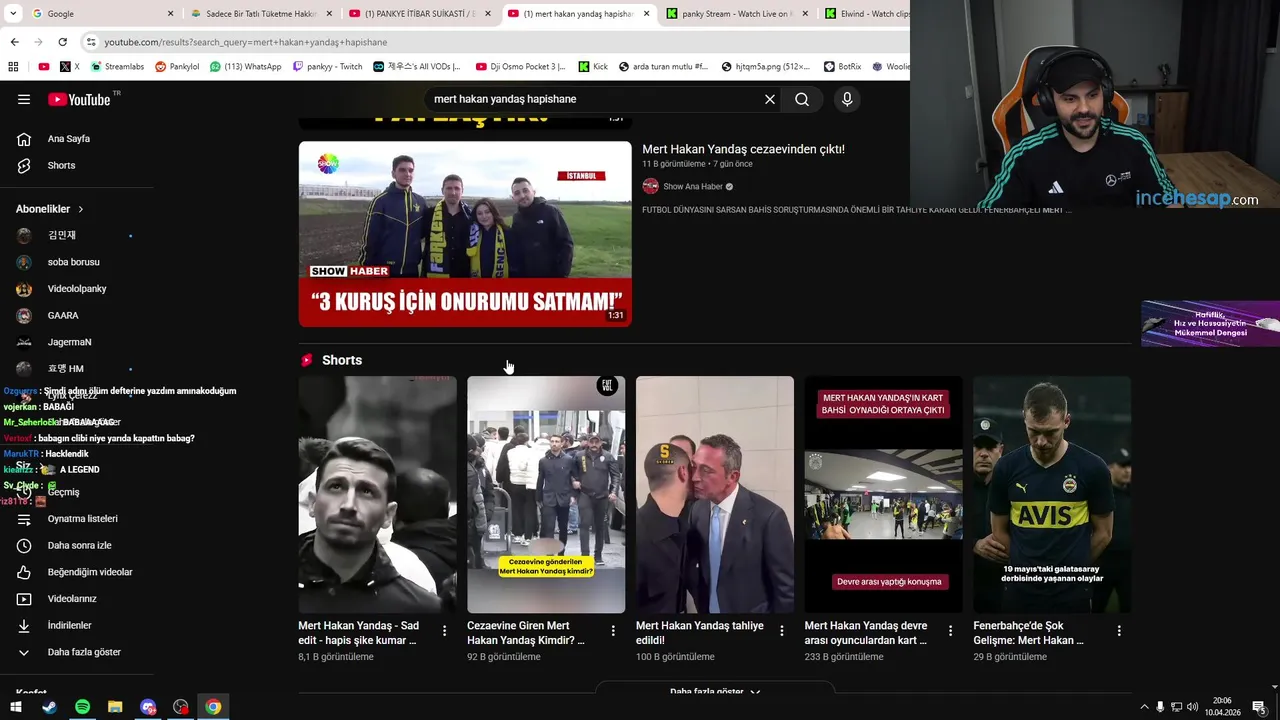1280x720 pixels.
Task: Open options for Fenerbahçe'de Şok short
Action: [1119, 631]
